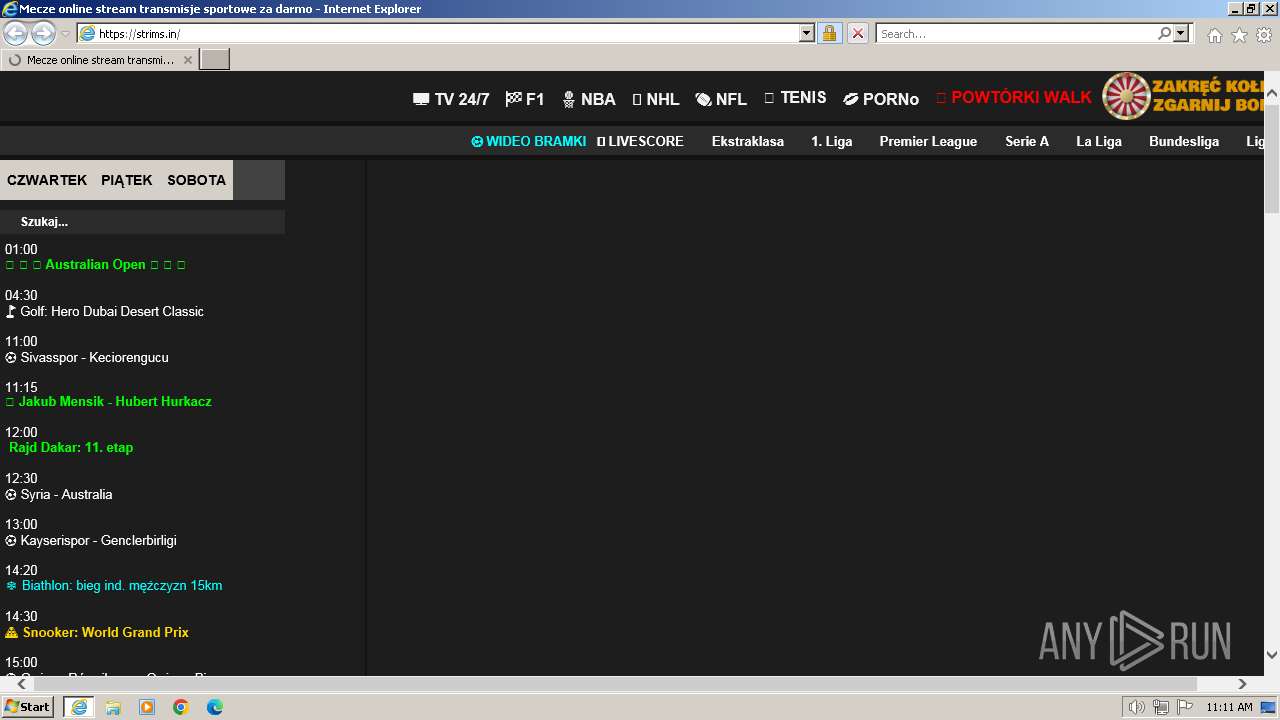This screenshot has width=1280, height=720.
Task: Click the browser Forward arrow button
Action: point(43,34)
